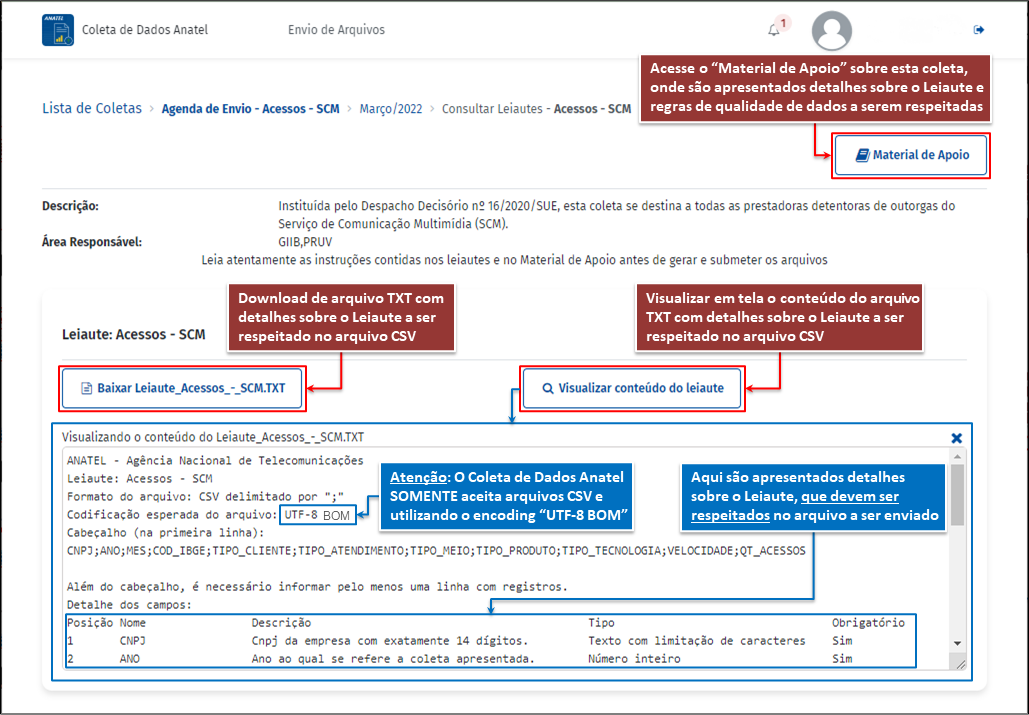The width and height of the screenshot is (1029, 715).
Task: Click the layout viewer scrollbar up arrow
Action: pyautogui.click(x=957, y=458)
